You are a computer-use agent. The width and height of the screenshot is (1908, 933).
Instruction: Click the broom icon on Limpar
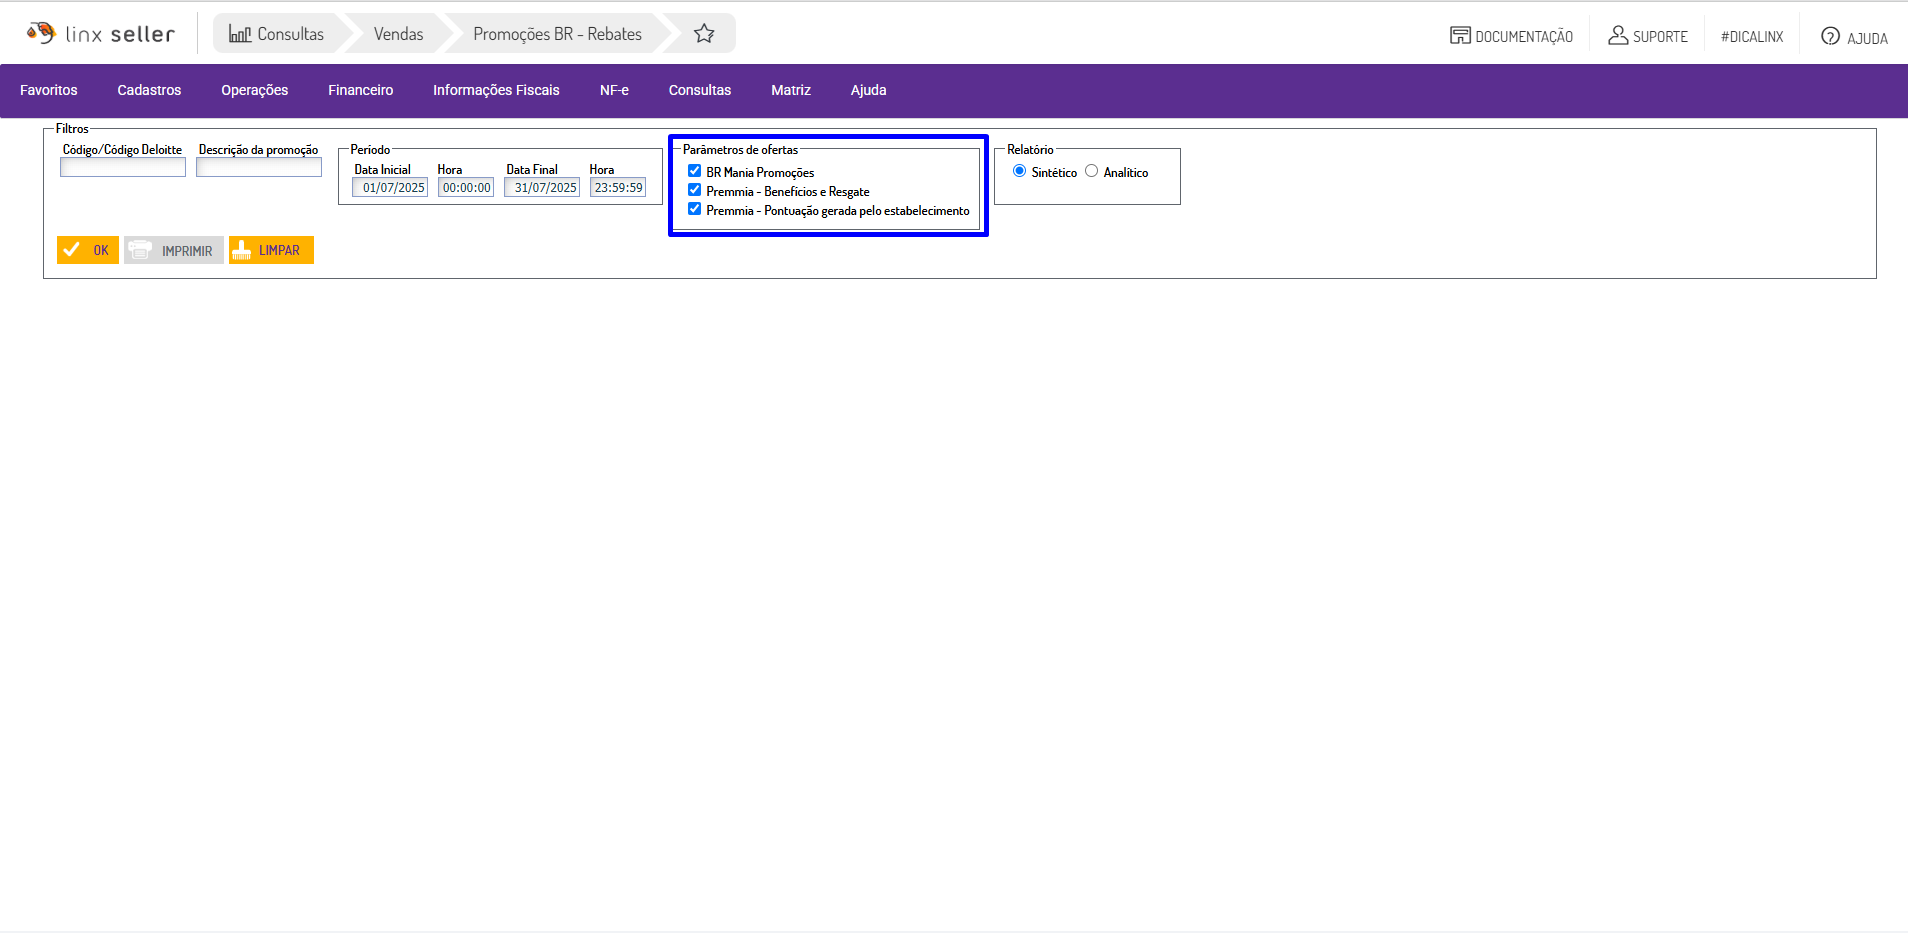[241, 250]
